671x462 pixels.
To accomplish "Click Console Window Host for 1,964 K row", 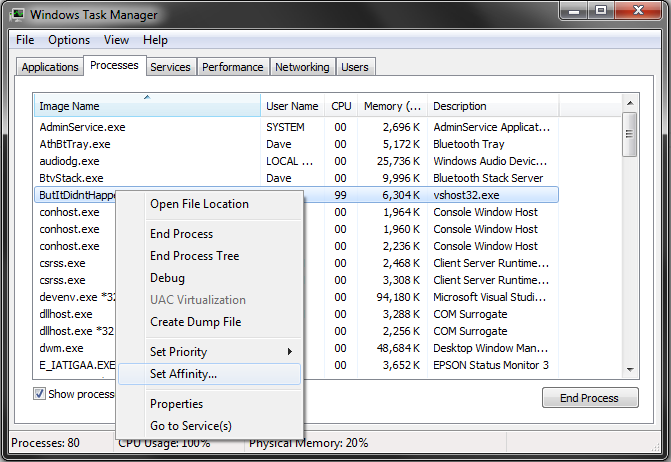I will point(485,212).
